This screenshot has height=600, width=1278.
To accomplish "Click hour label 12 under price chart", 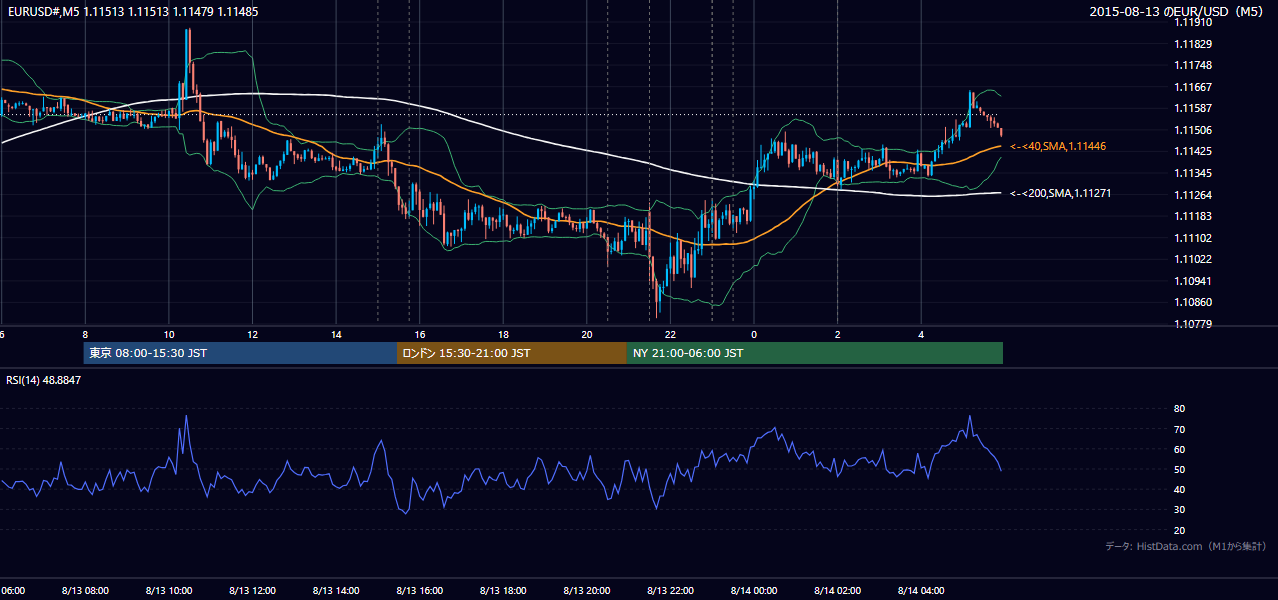I will 252,335.
